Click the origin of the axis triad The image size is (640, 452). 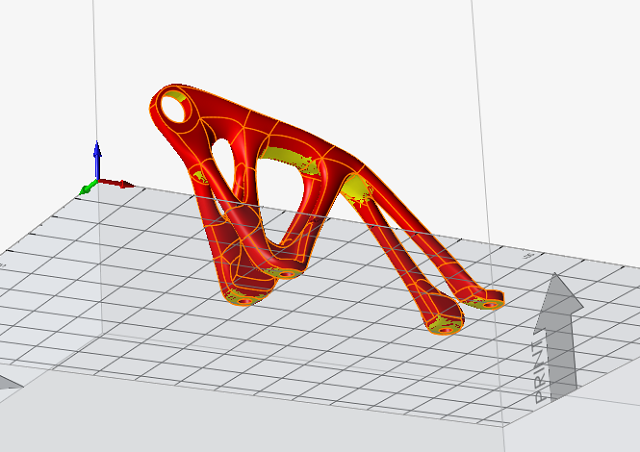click(x=97, y=184)
